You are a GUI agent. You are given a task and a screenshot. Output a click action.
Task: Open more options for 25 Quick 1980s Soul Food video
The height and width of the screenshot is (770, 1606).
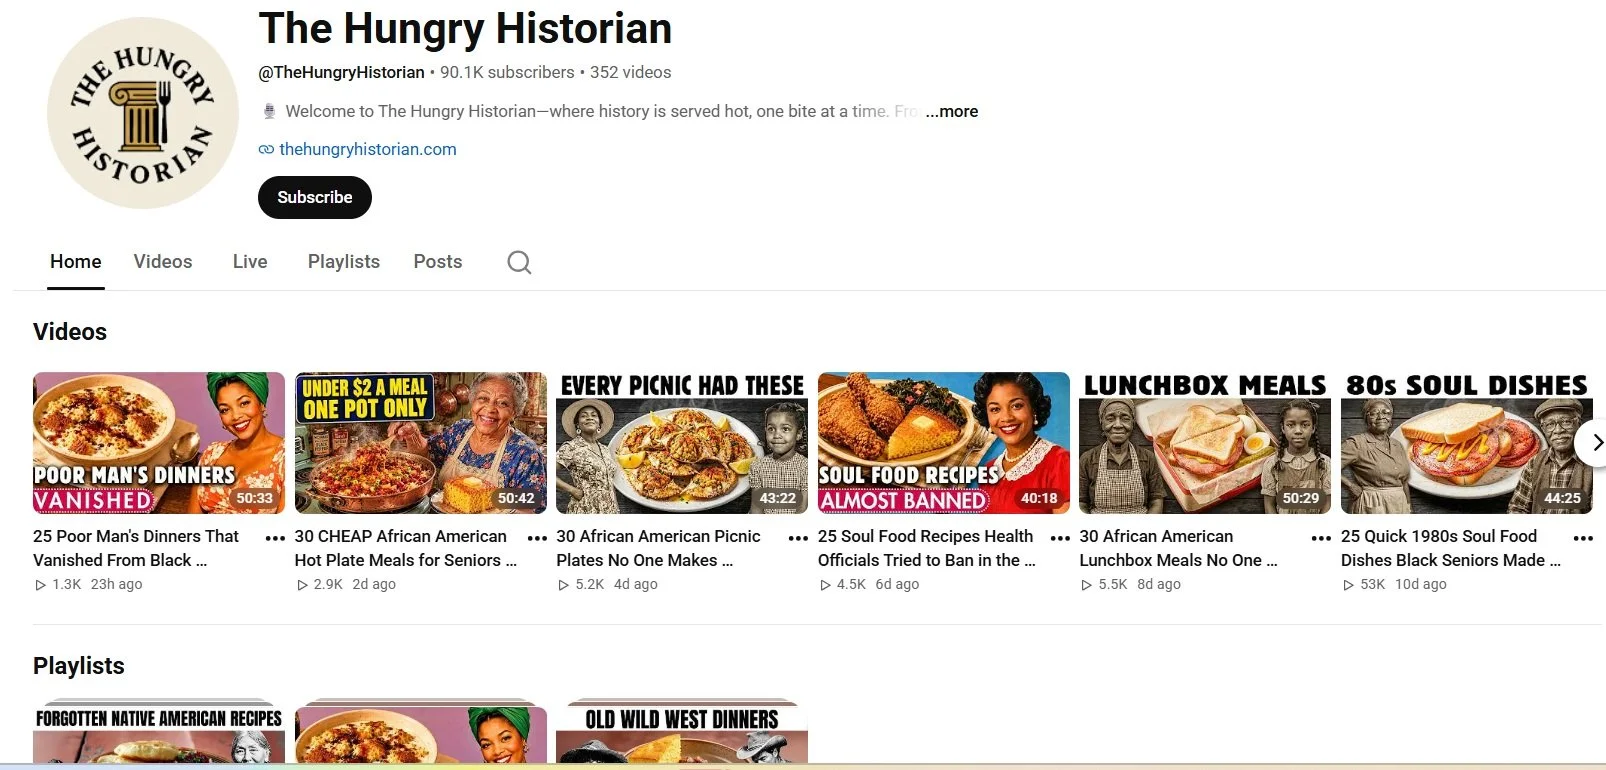(1583, 538)
